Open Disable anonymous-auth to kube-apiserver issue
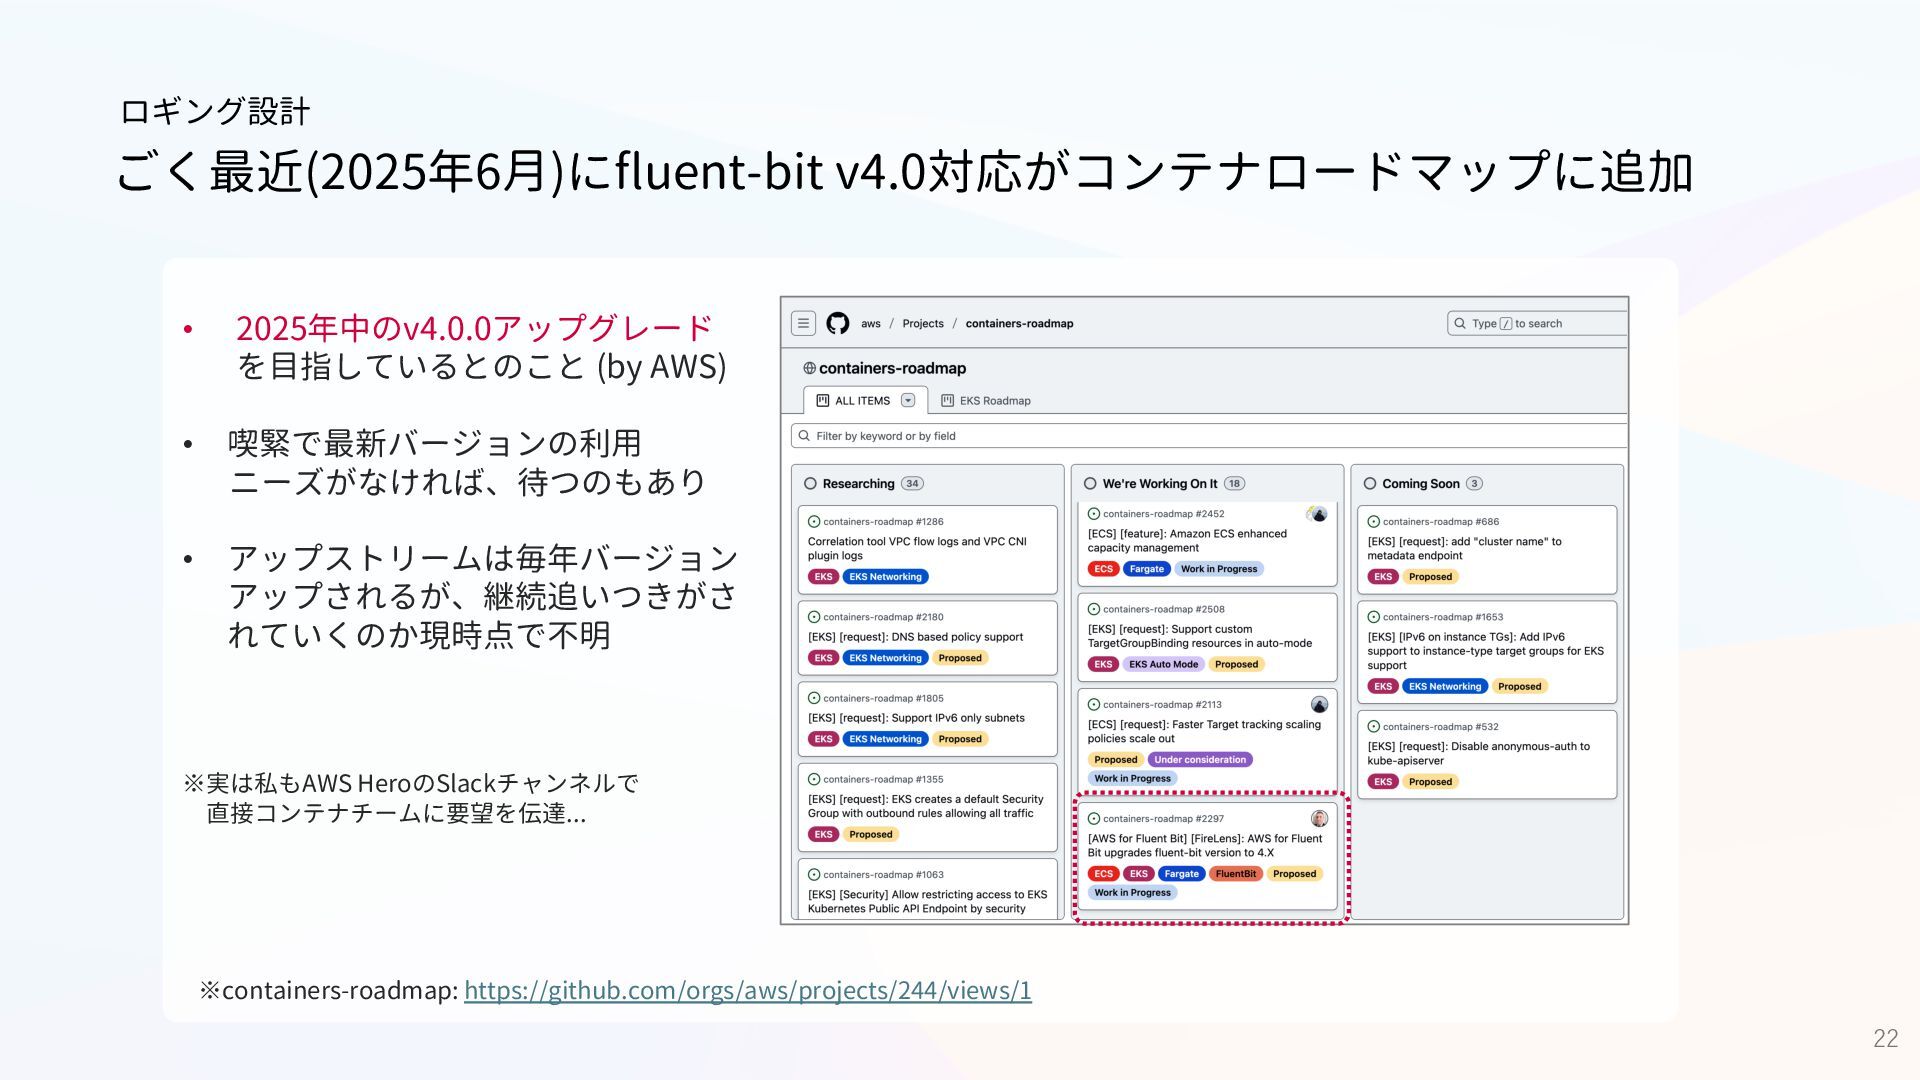This screenshot has width=1920, height=1080. [x=1478, y=753]
